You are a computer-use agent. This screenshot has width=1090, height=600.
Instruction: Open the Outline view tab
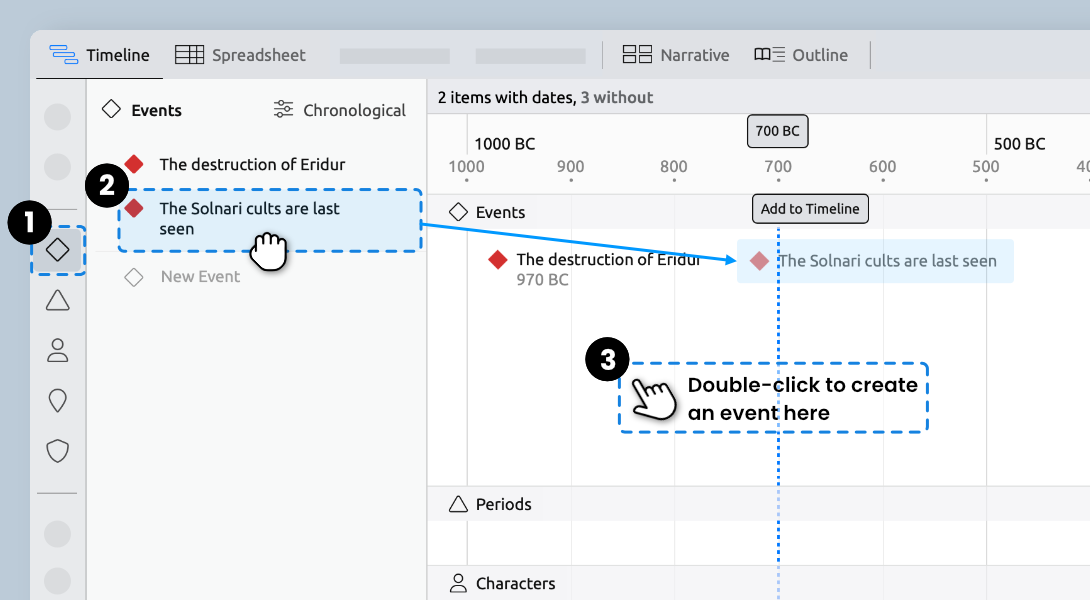click(x=801, y=55)
